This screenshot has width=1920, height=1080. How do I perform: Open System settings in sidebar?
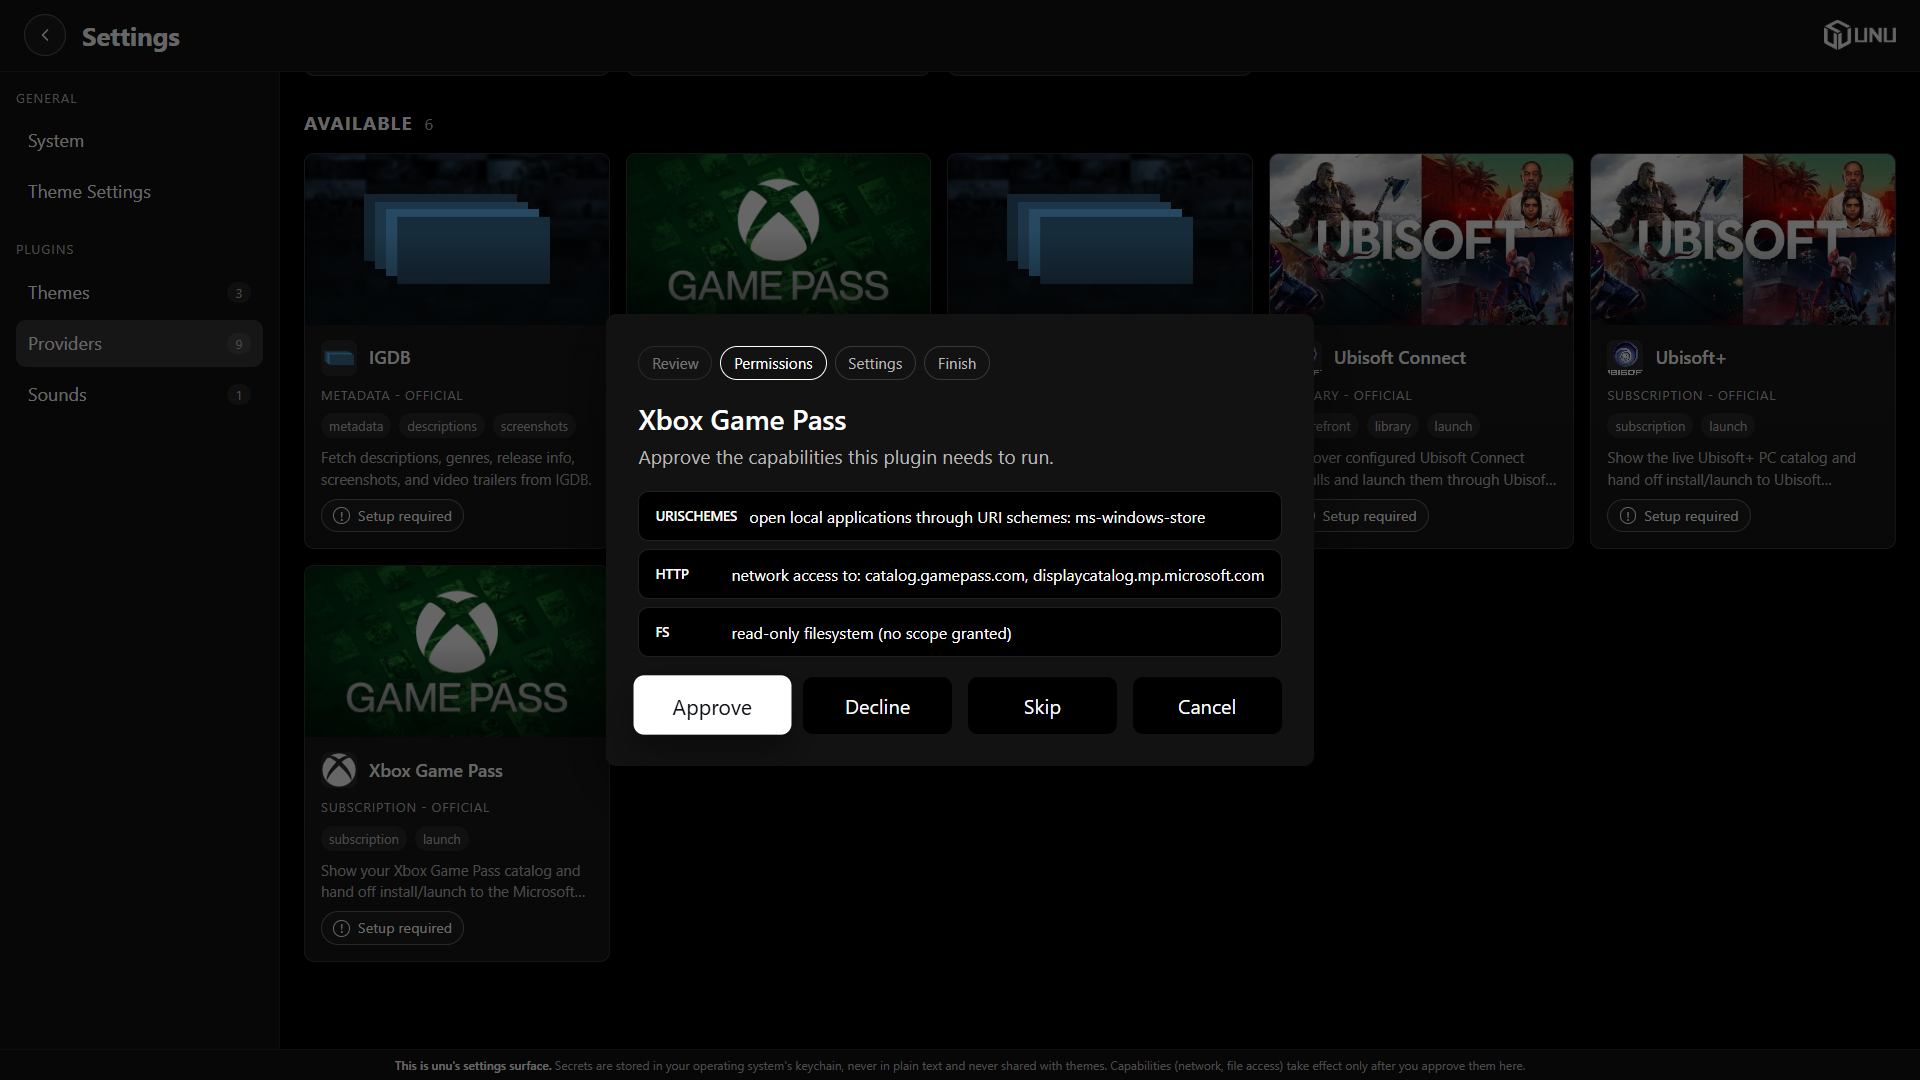point(139,141)
